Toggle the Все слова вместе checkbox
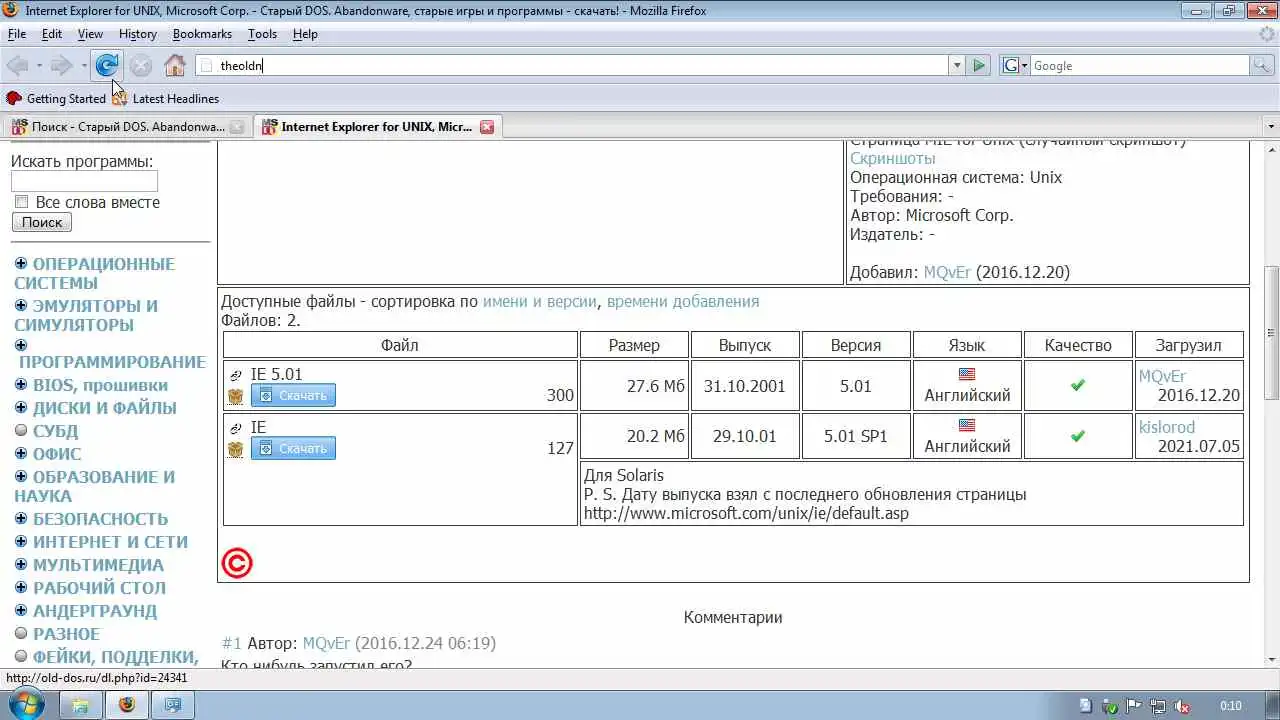Screen dimensions: 1280x720 [x=21, y=202]
